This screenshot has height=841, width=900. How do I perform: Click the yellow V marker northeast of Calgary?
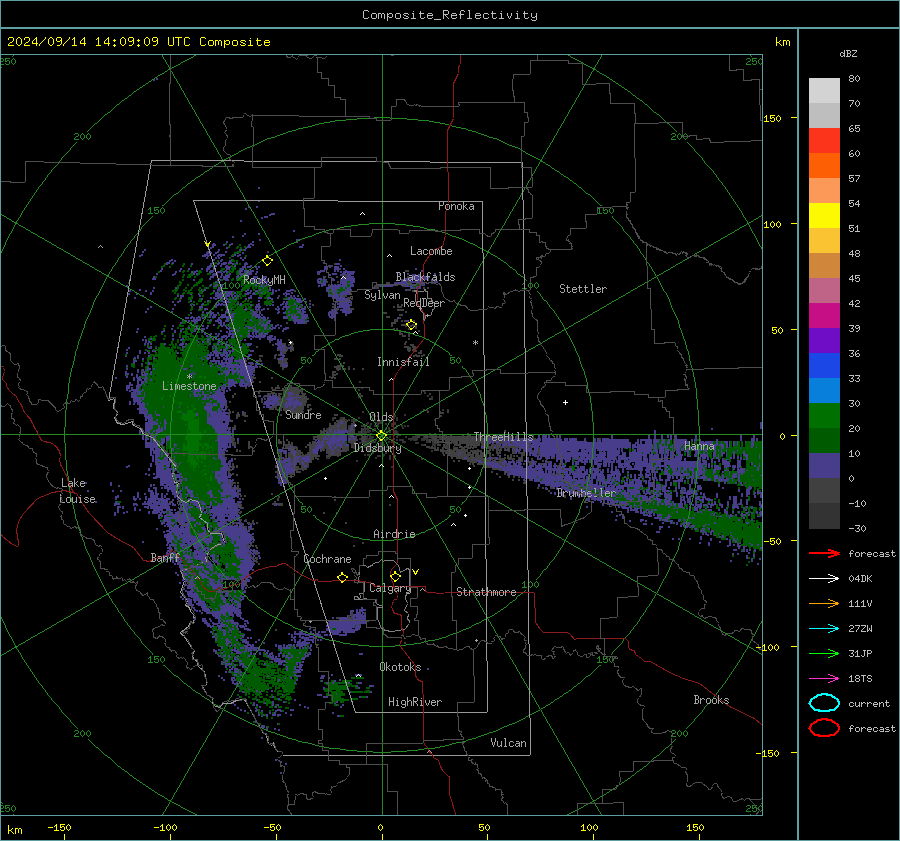pyautogui.click(x=416, y=572)
